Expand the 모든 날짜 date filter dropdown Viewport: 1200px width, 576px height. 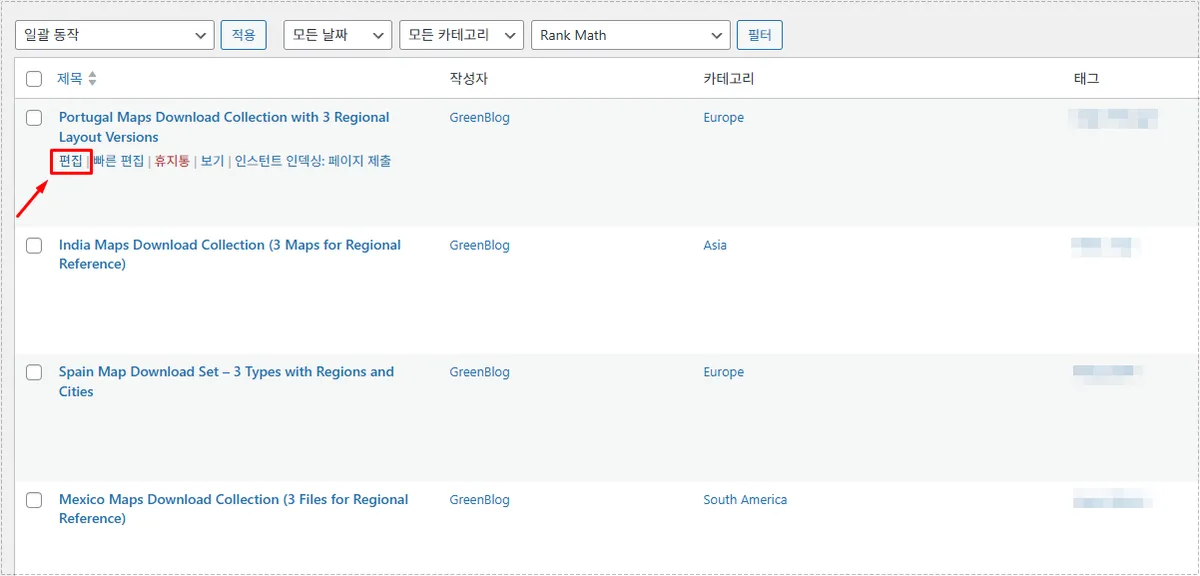pyautogui.click(x=337, y=35)
